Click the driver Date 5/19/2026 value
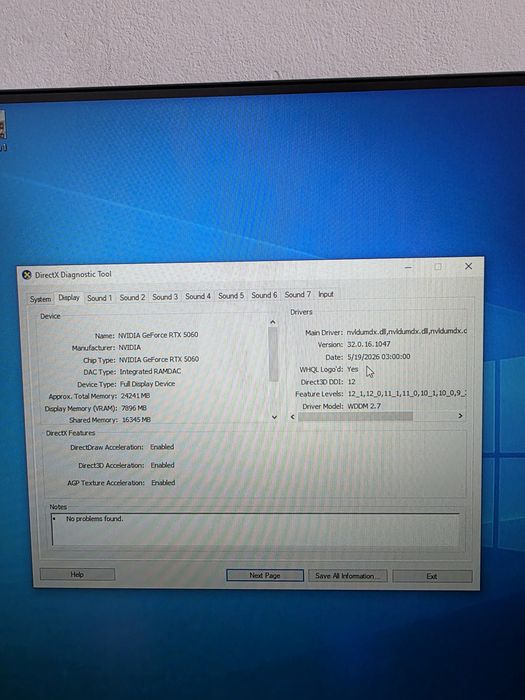 (379, 357)
